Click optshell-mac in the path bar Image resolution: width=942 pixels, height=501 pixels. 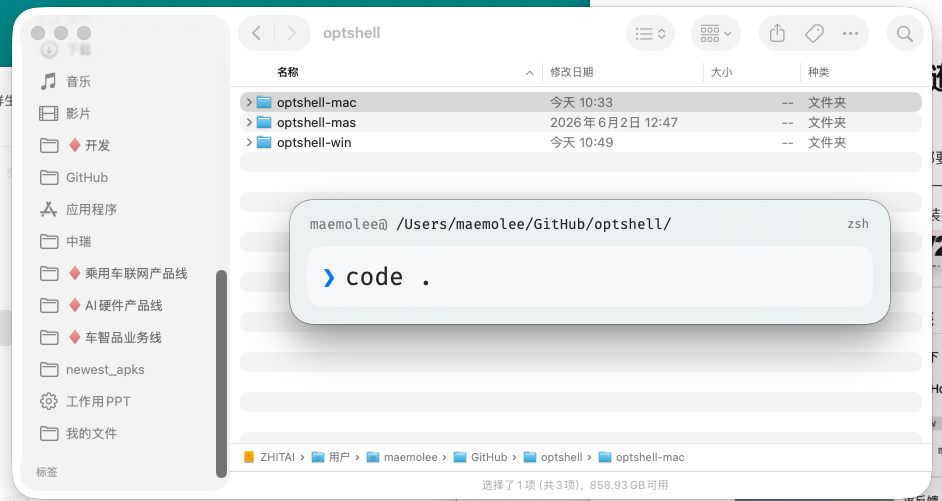pyautogui.click(x=642, y=458)
